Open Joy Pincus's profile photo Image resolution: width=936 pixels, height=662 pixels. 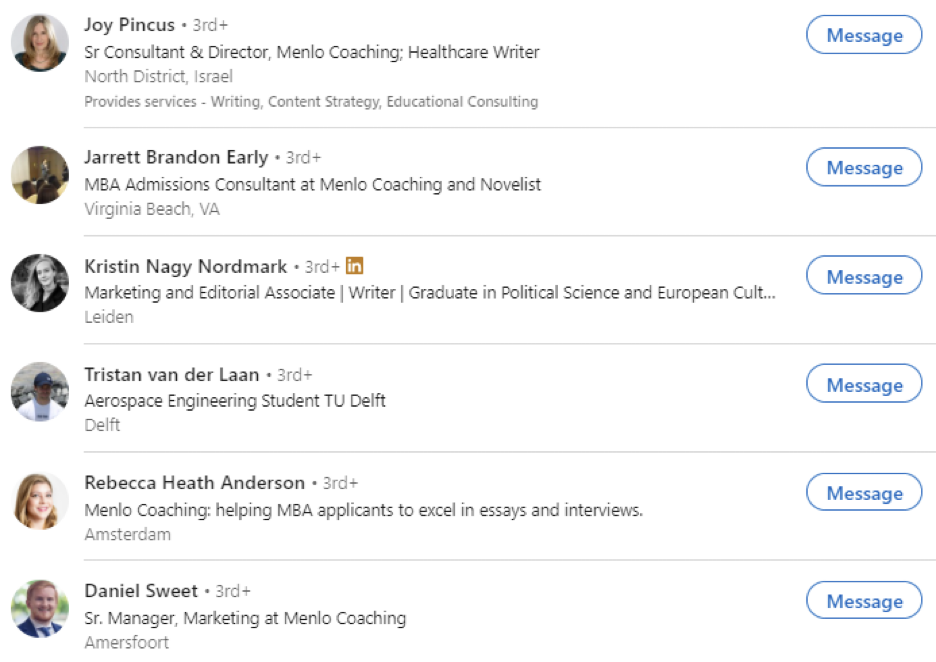point(40,43)
